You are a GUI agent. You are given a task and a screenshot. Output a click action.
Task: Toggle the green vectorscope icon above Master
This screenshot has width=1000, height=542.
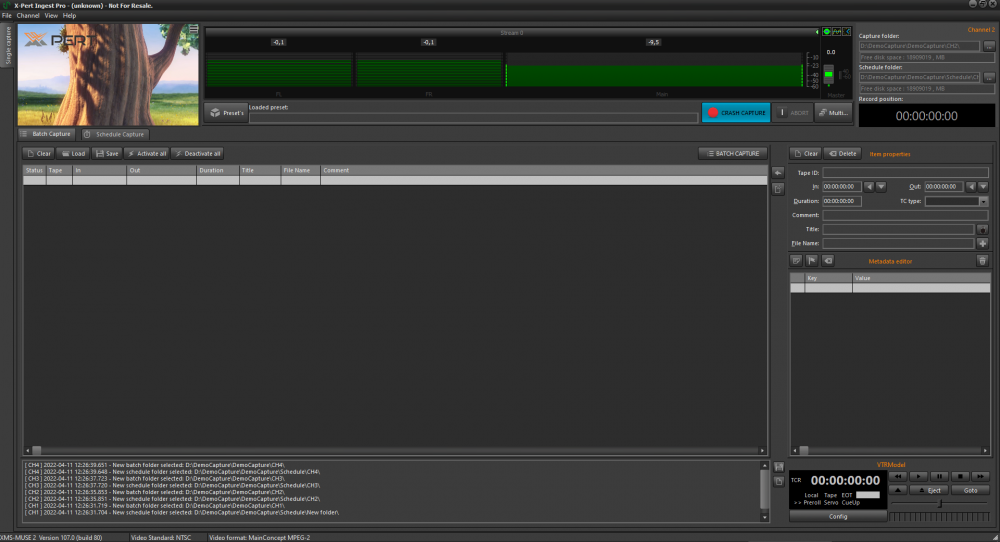(827, 32)
